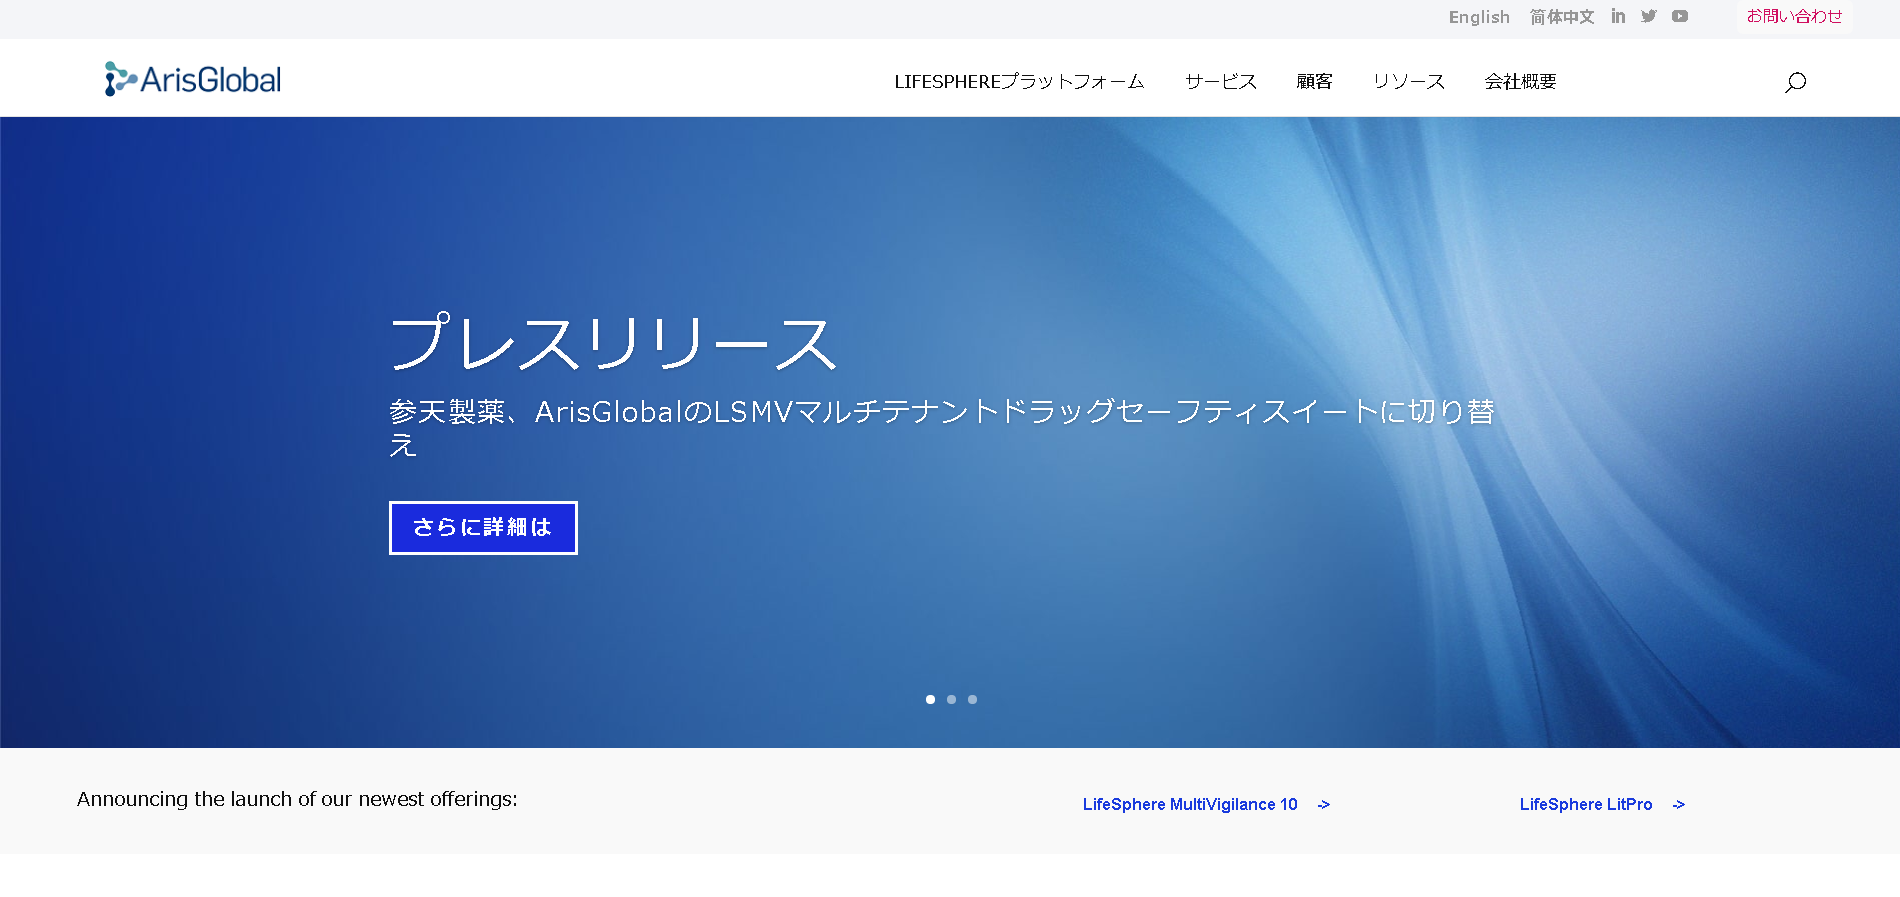Open the お問い合わせ contact link

point(1794,16)
